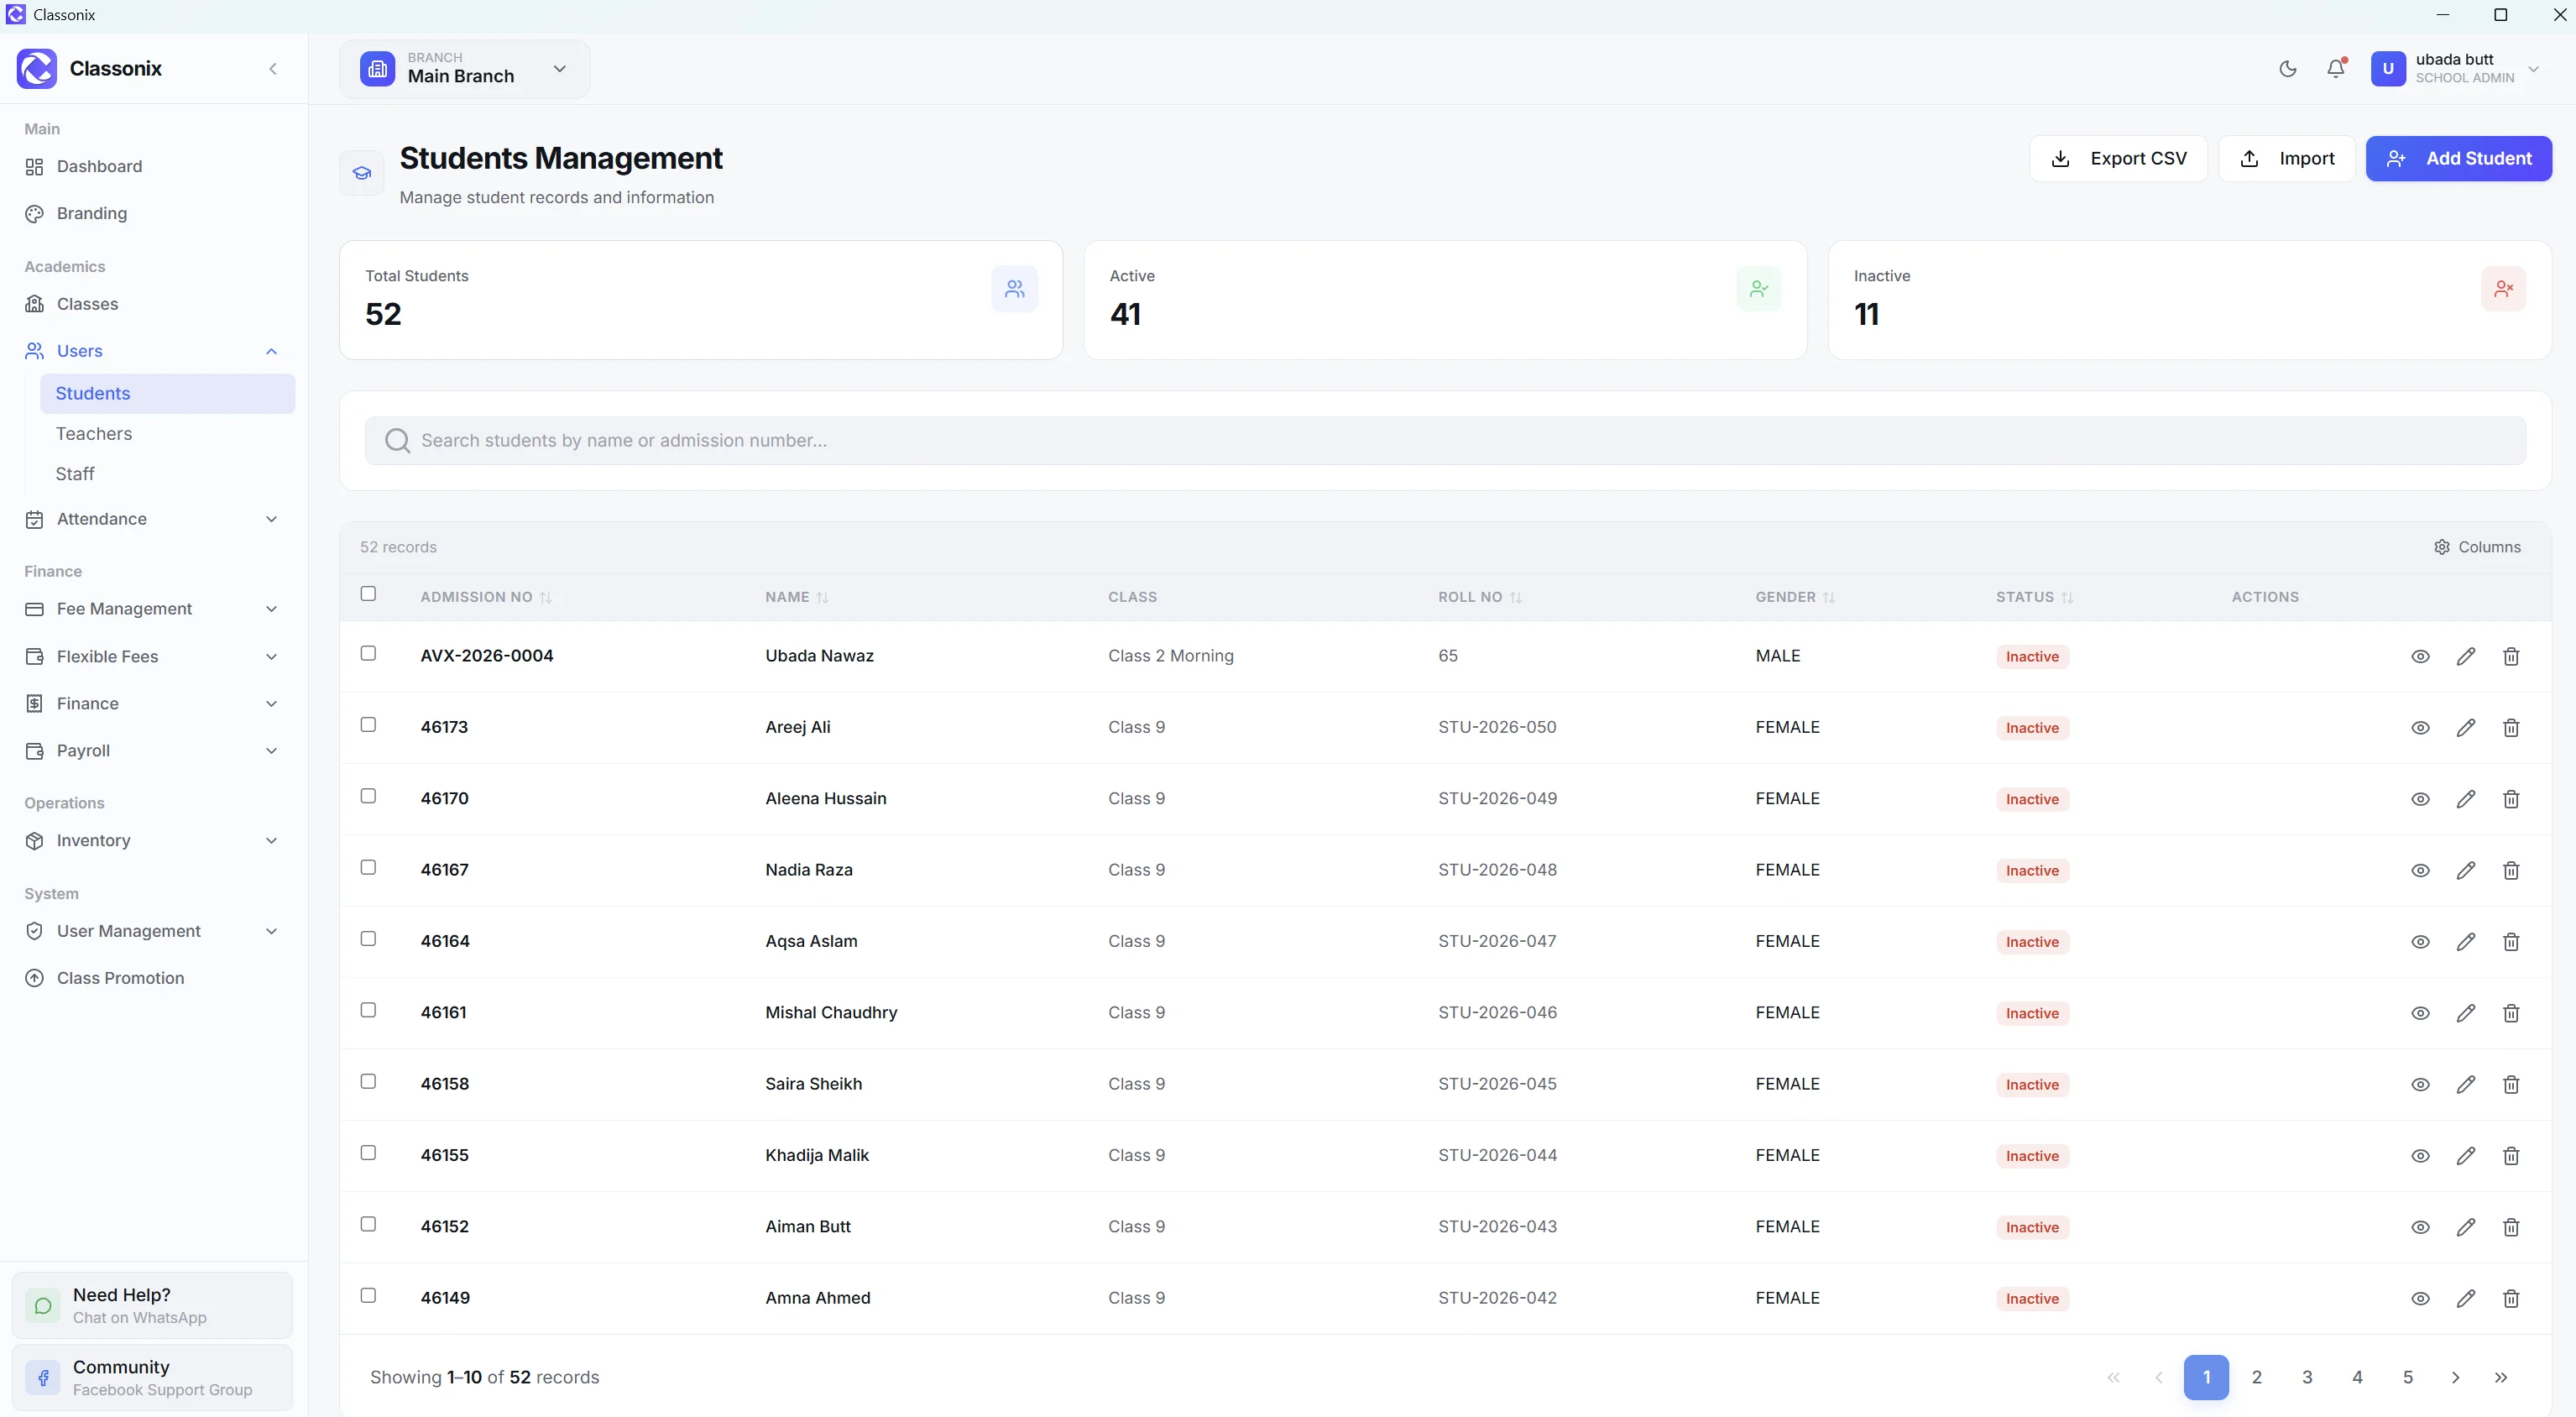Viewport: 2576px width, 1417px height.
Task: Toggle dark mode with the moon icon
Action: tap(2288, 69)
